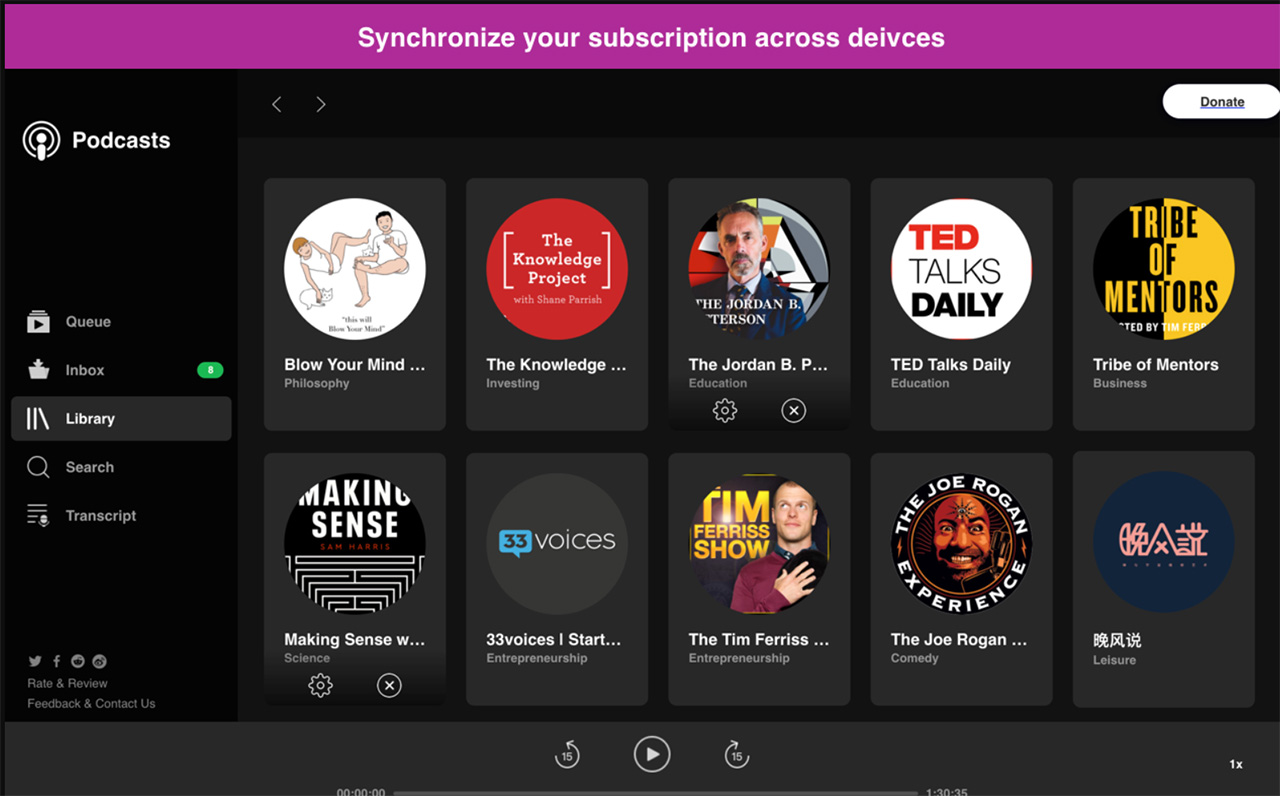Play the current episode
Viewport: 1280px width, 796px height.
coord(652,754)
